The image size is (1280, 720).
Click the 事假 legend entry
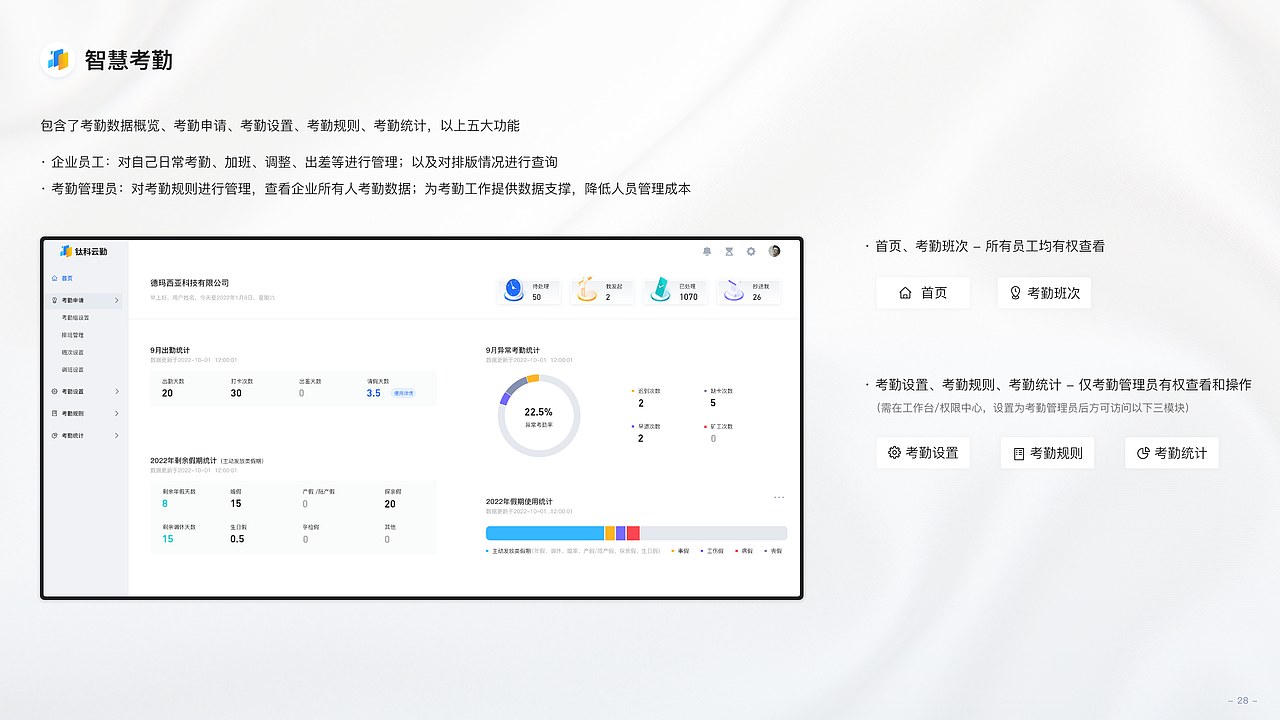click(681, 551)
